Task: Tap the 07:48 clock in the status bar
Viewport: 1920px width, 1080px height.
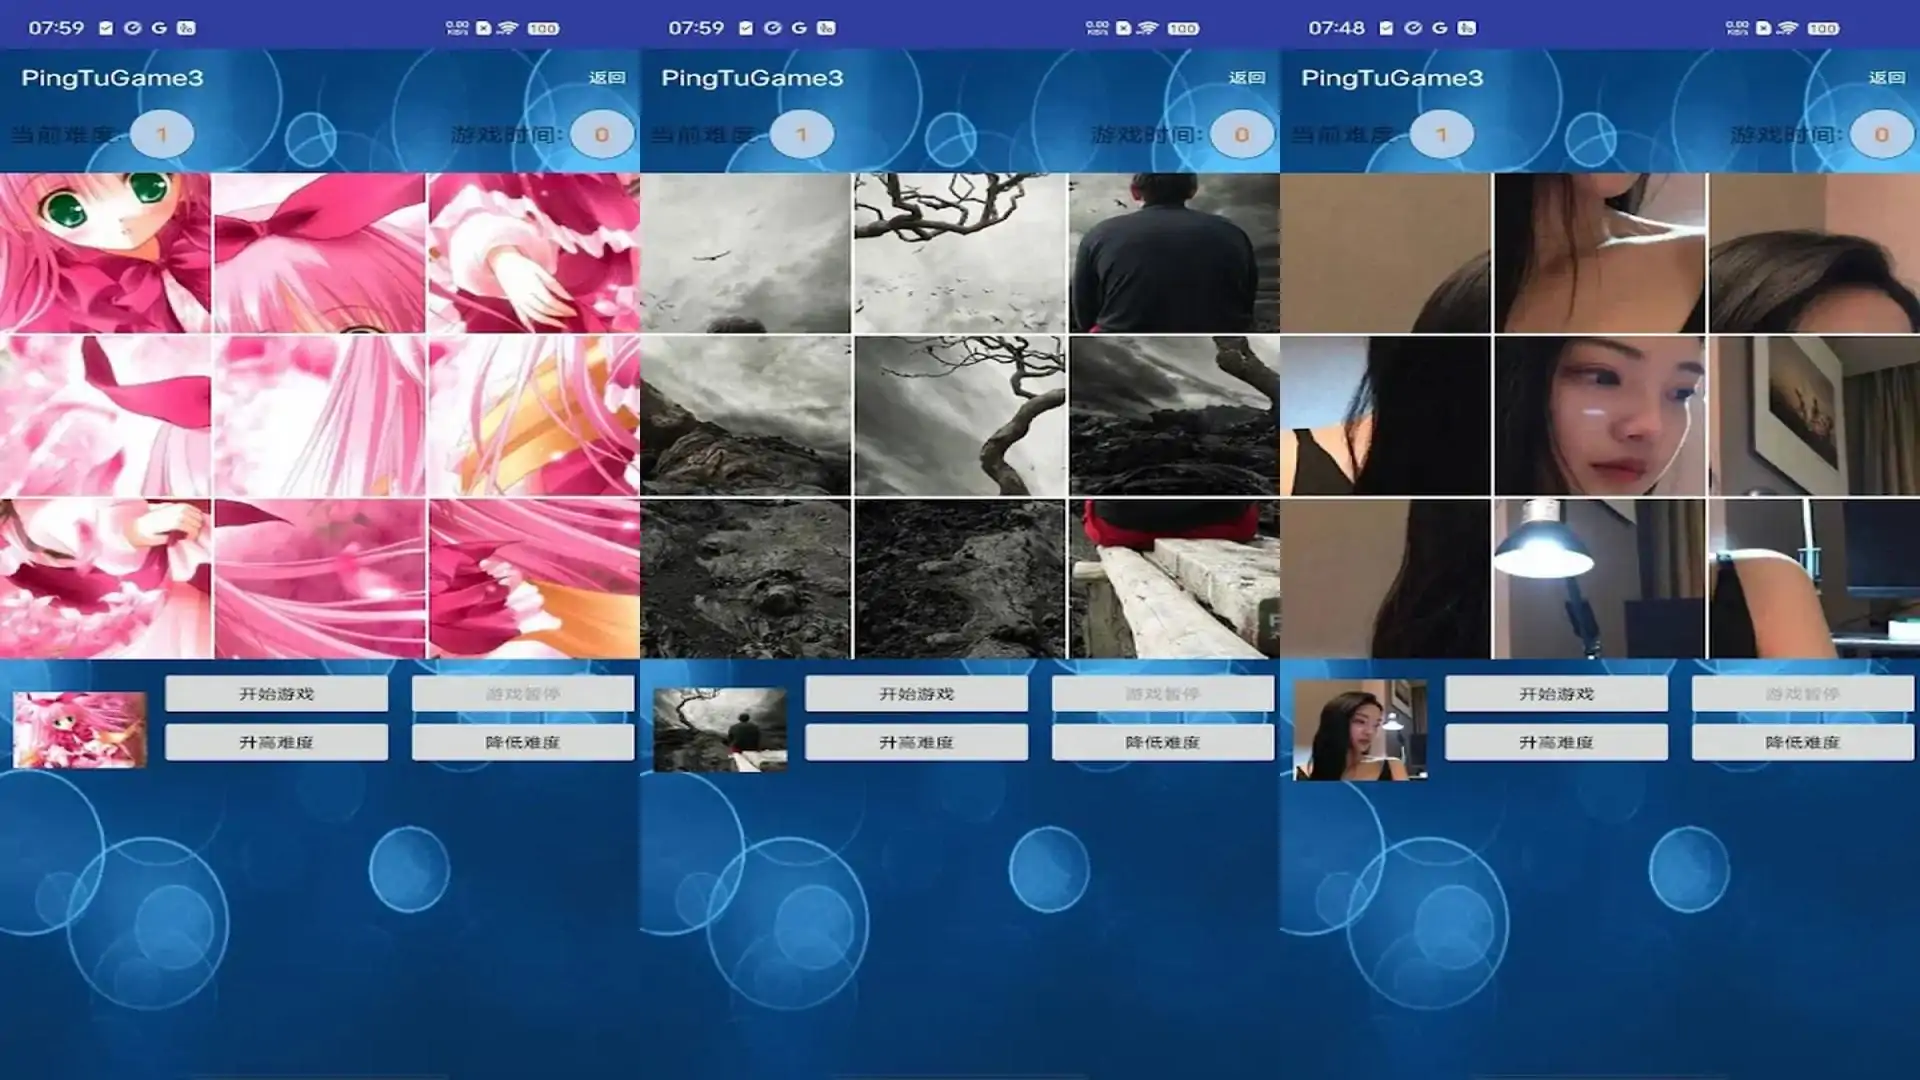Action: point(1336,28)
